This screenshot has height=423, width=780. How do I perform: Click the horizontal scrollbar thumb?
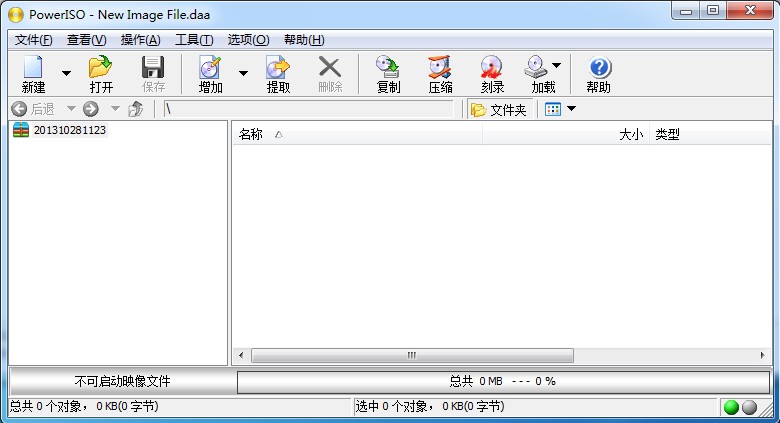point(412,355)
